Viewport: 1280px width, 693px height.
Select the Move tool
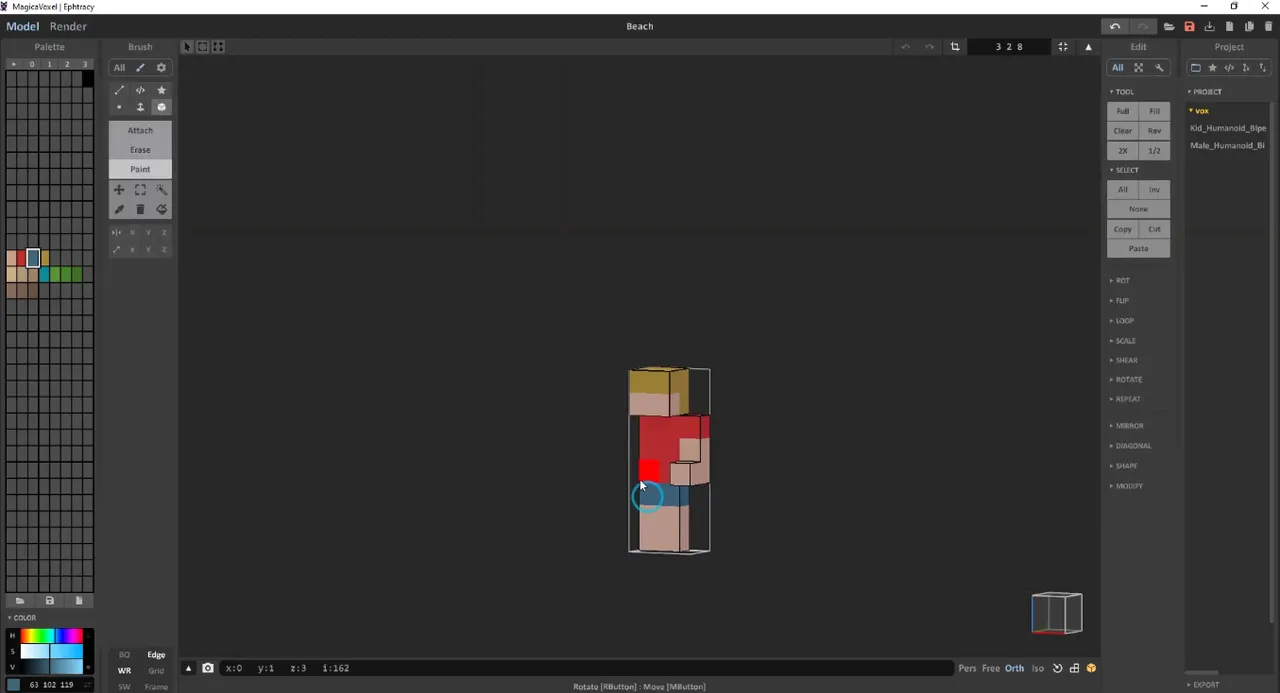[119, 190]
